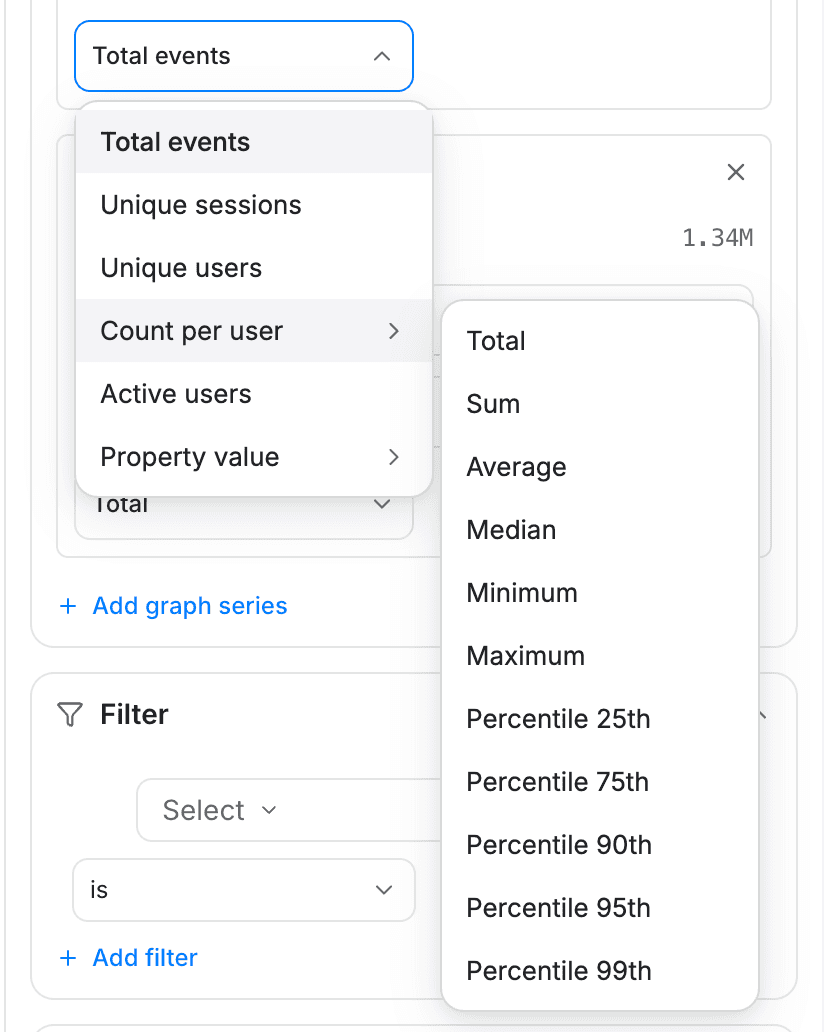Image resolution: width=824 pixels, height=1032 pixels.
Task: Choose Unique users option
Action: (x=254, y=268)
